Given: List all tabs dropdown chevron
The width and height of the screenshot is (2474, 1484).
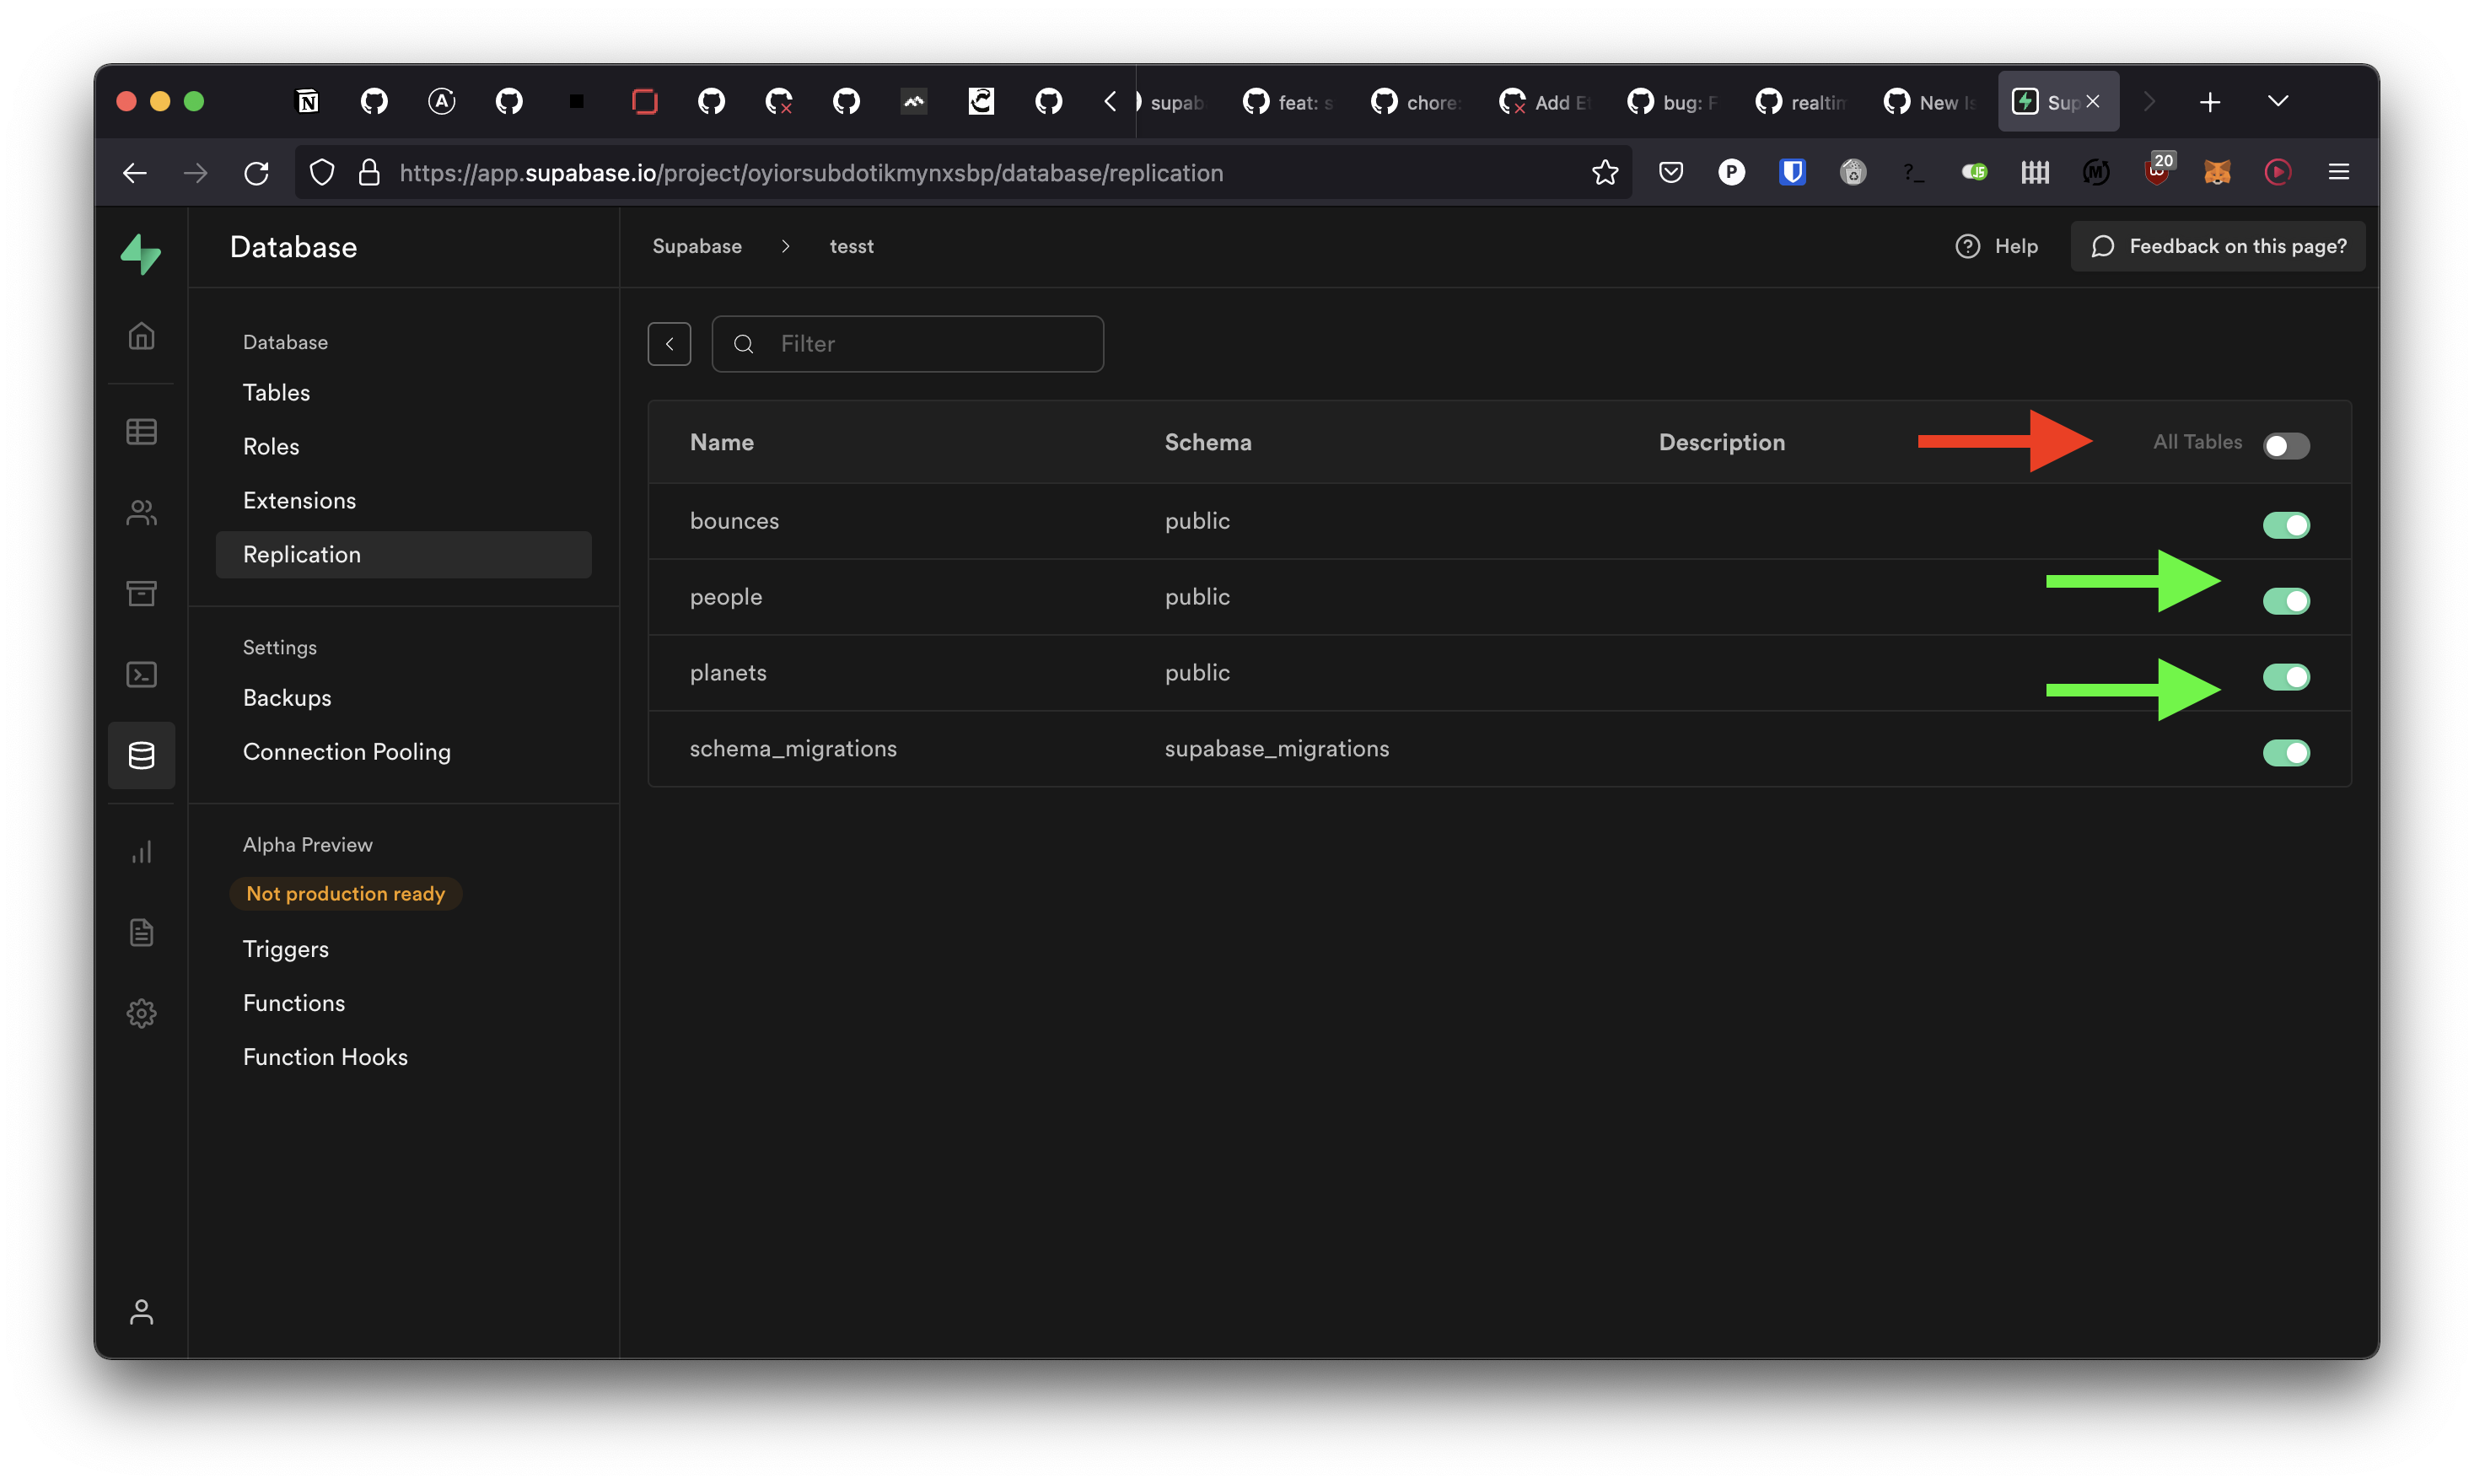Looking at the screenshot, I should pyautogui.click(x=2278, y=101).
